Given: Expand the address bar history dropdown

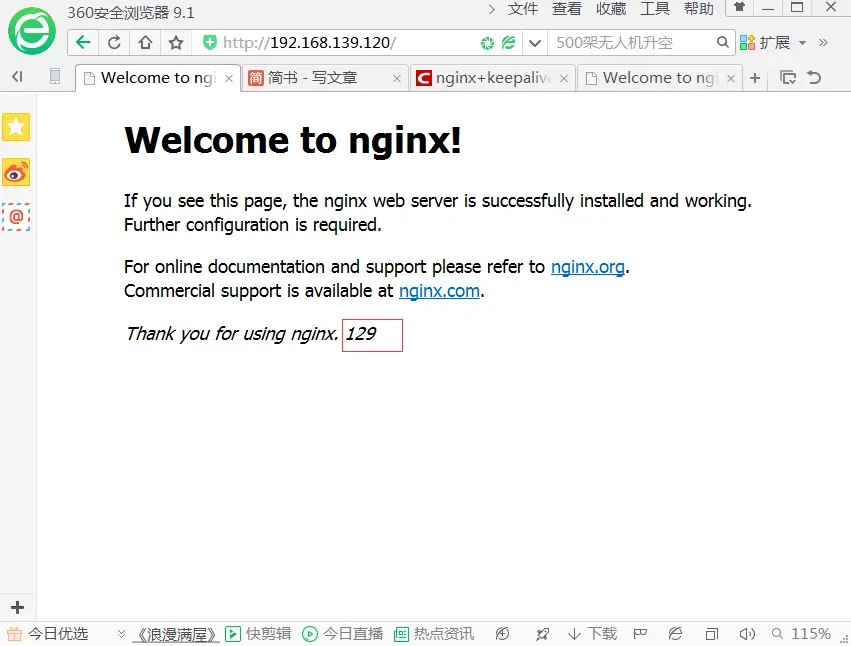Looking at the screenshot, I should (x=535, y=43).
